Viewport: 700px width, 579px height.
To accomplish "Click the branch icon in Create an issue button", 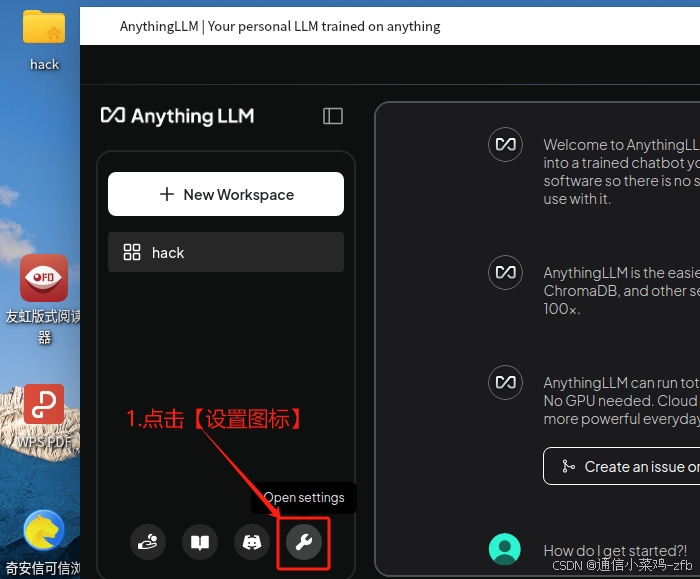I will tap(568, 467).
